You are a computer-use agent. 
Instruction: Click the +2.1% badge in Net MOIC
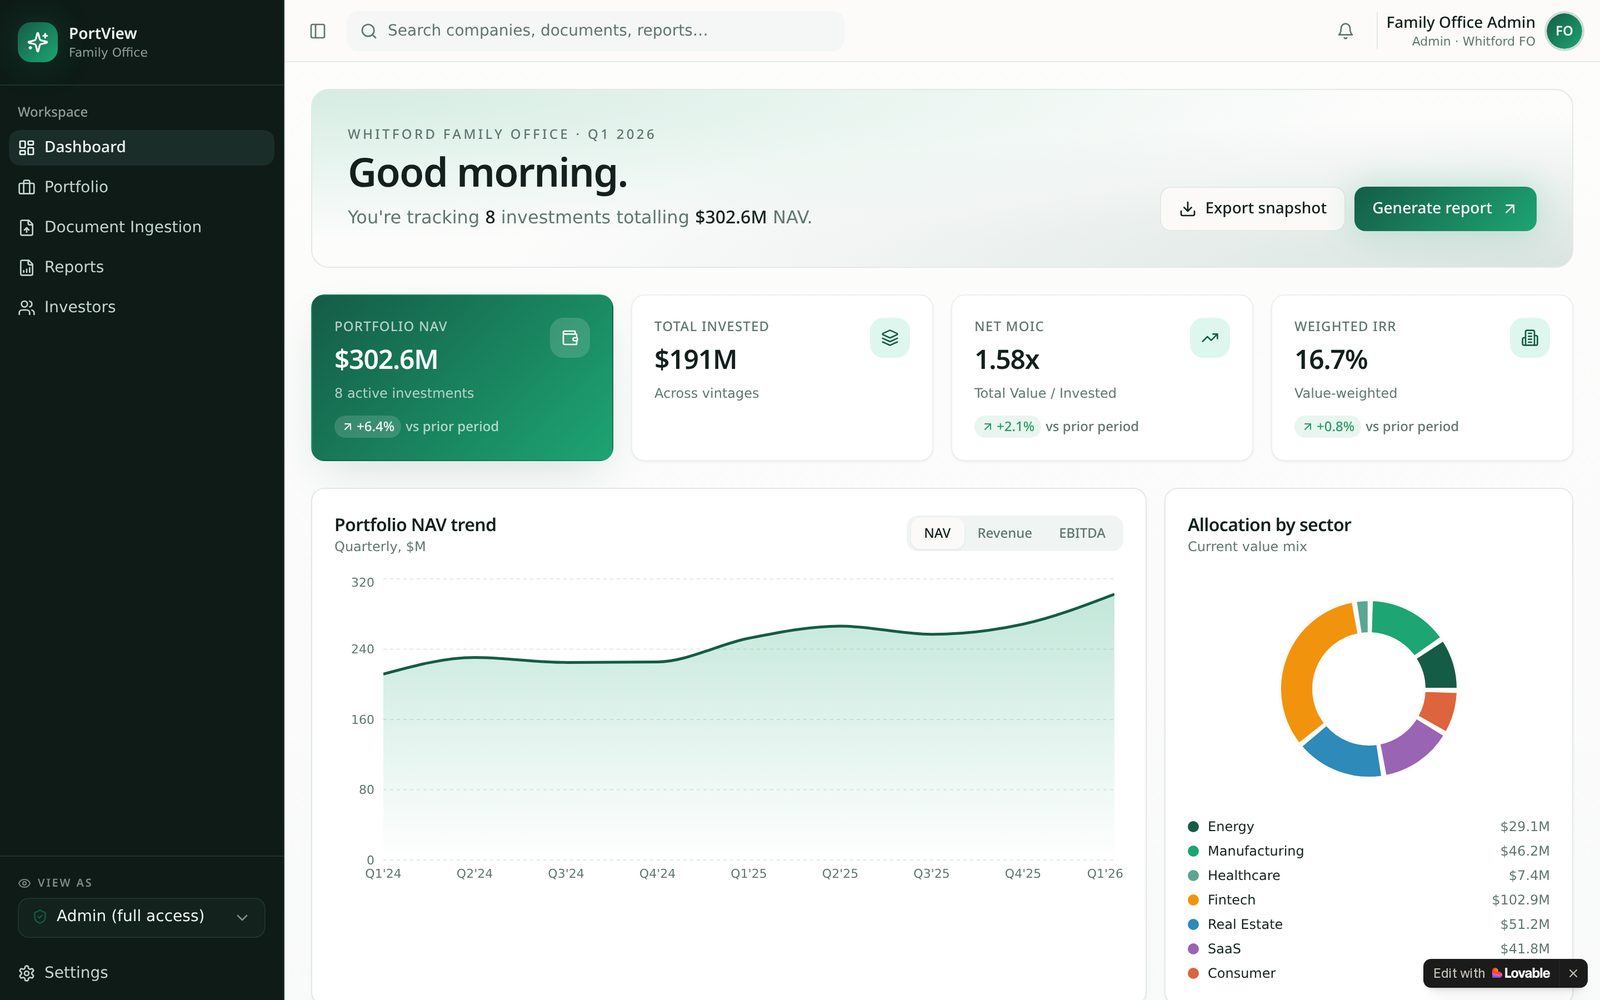pyautogui.click(x=1008, y=426)
